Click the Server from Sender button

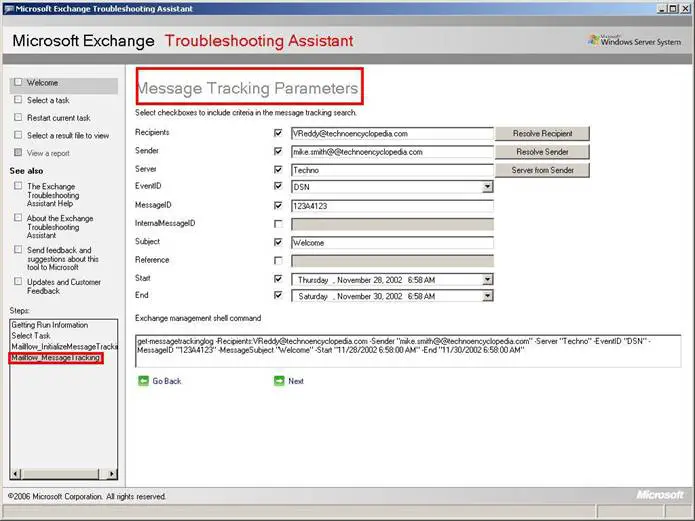click(542, 170)
